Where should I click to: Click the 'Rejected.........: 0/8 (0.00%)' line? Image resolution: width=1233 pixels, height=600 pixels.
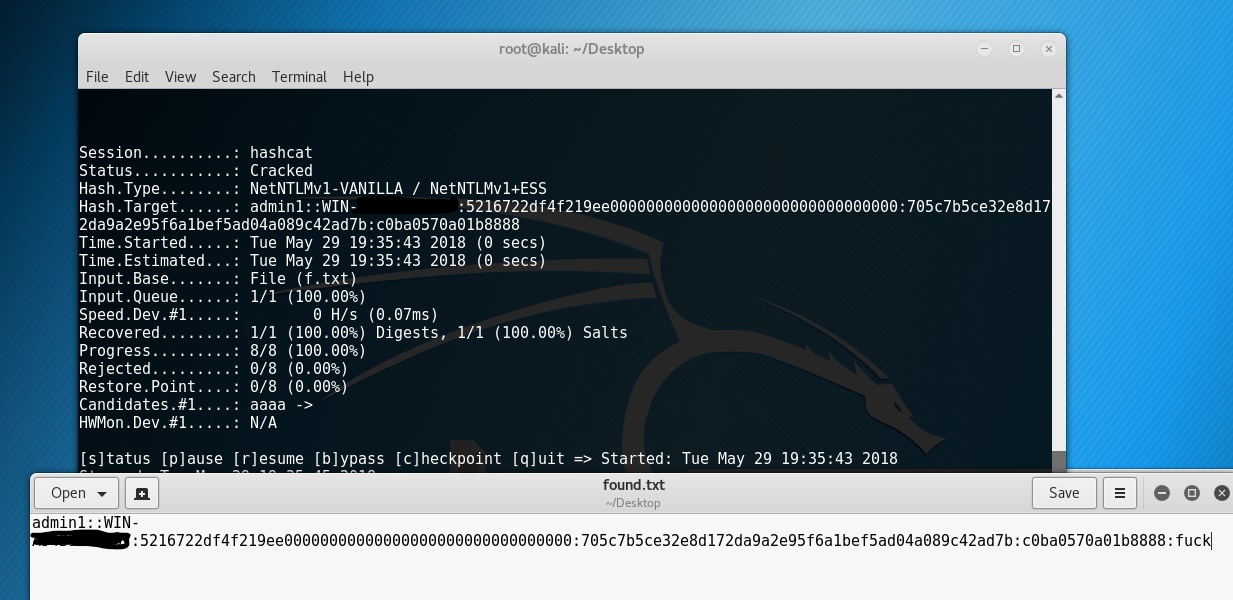click(213, 369)
